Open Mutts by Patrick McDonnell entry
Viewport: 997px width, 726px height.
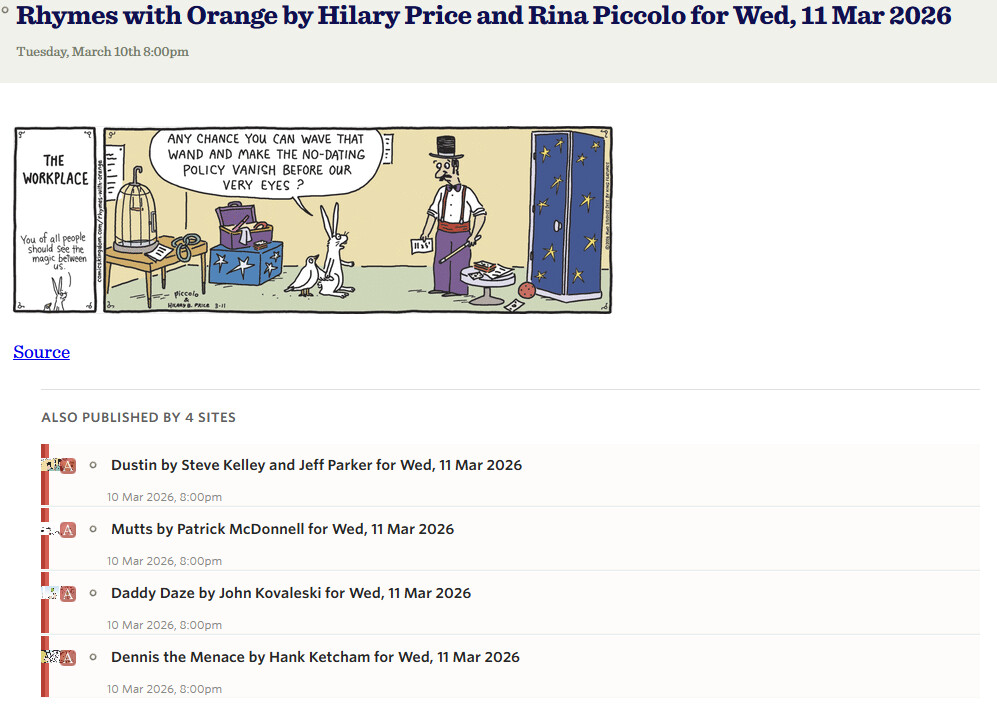(x=282, y=529)
